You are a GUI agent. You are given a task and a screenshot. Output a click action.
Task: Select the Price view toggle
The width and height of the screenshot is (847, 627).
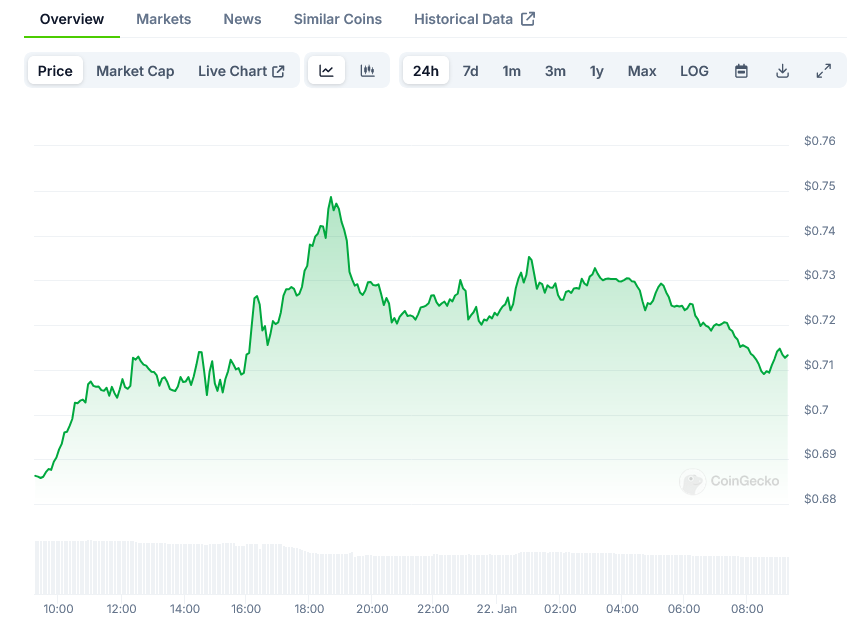55,71
